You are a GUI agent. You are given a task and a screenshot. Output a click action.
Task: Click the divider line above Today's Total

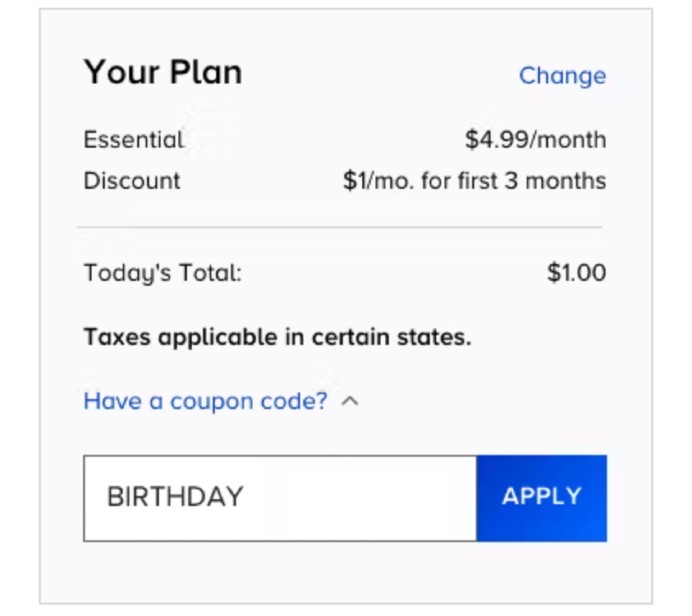coord(340,228)
